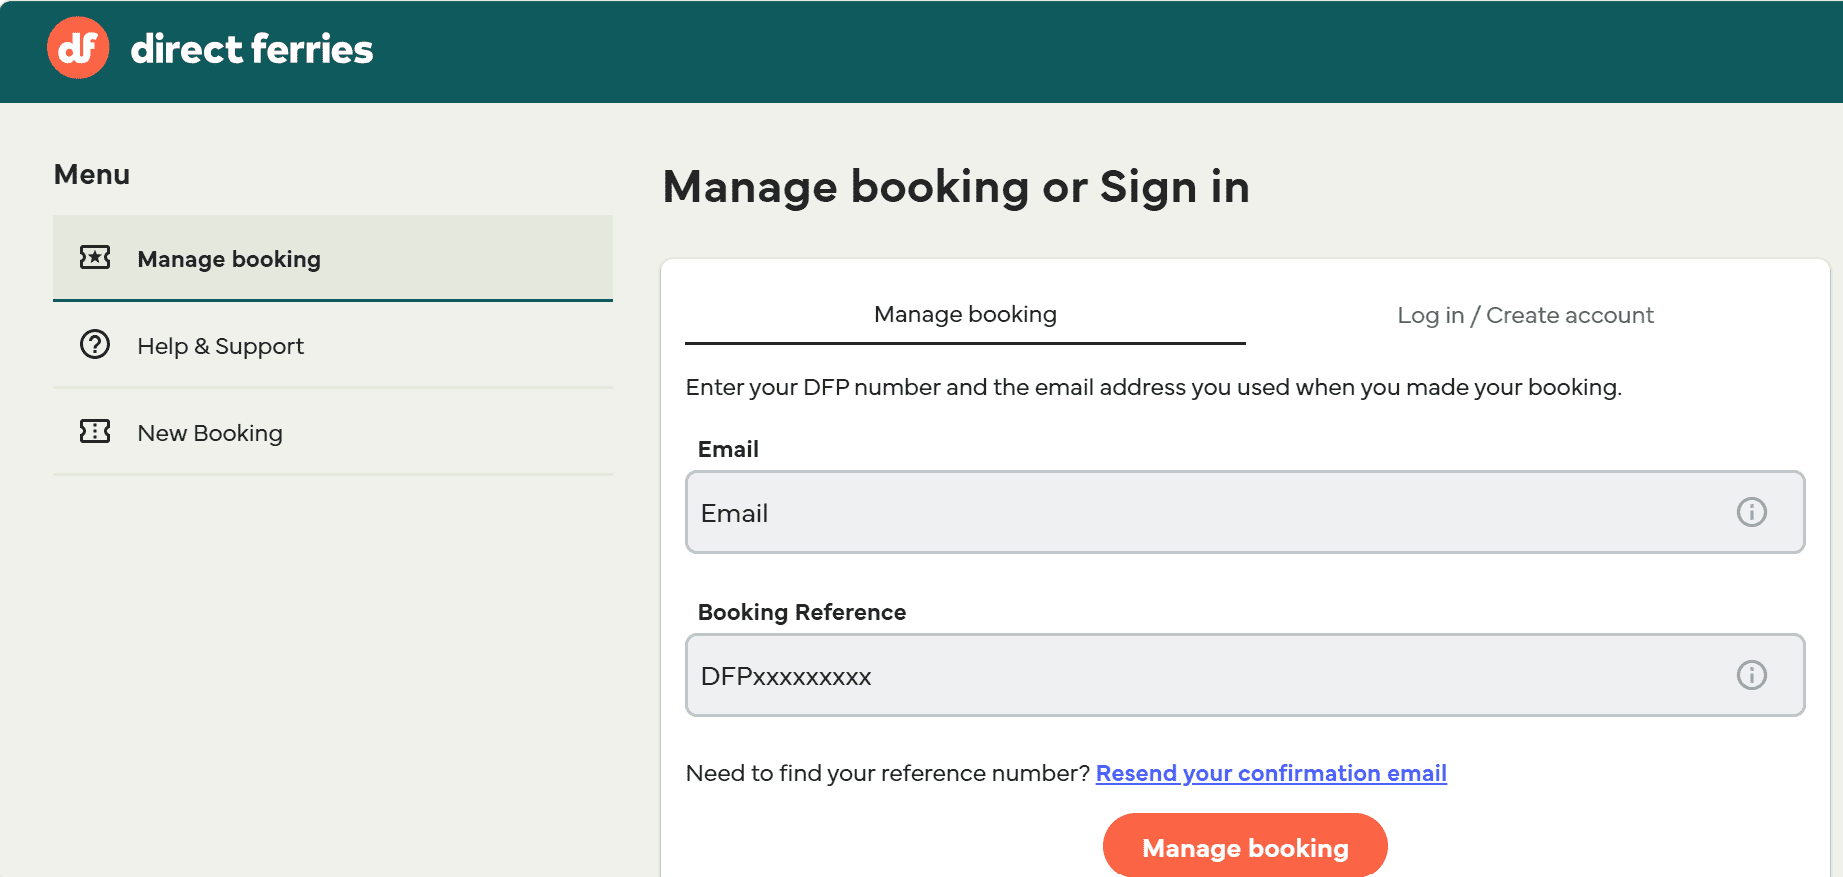This screenshot has width=1843, height=877.
Task: Focus the Booking Reference DFP input field
Action: point(1245,675)
